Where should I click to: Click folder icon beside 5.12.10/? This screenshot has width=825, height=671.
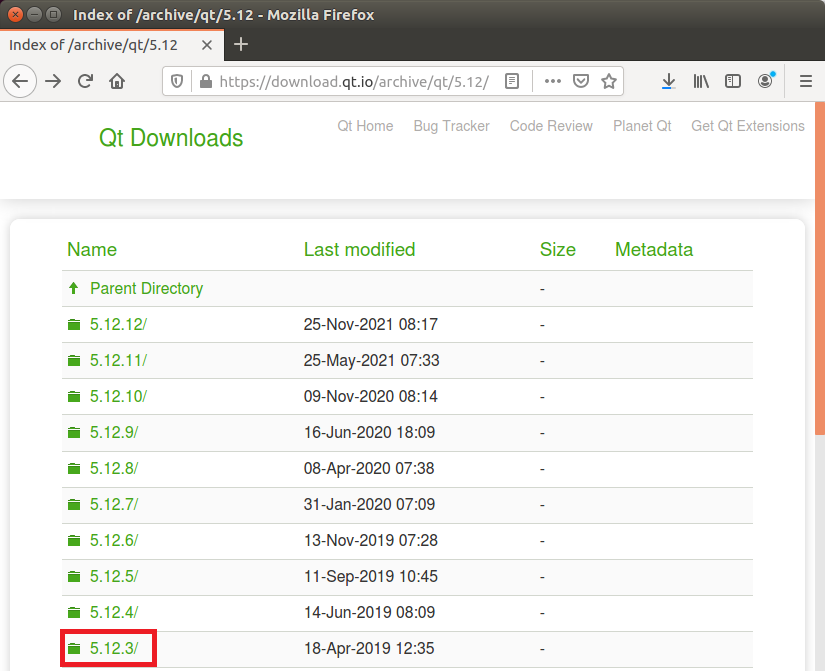[x=74, y=396]
